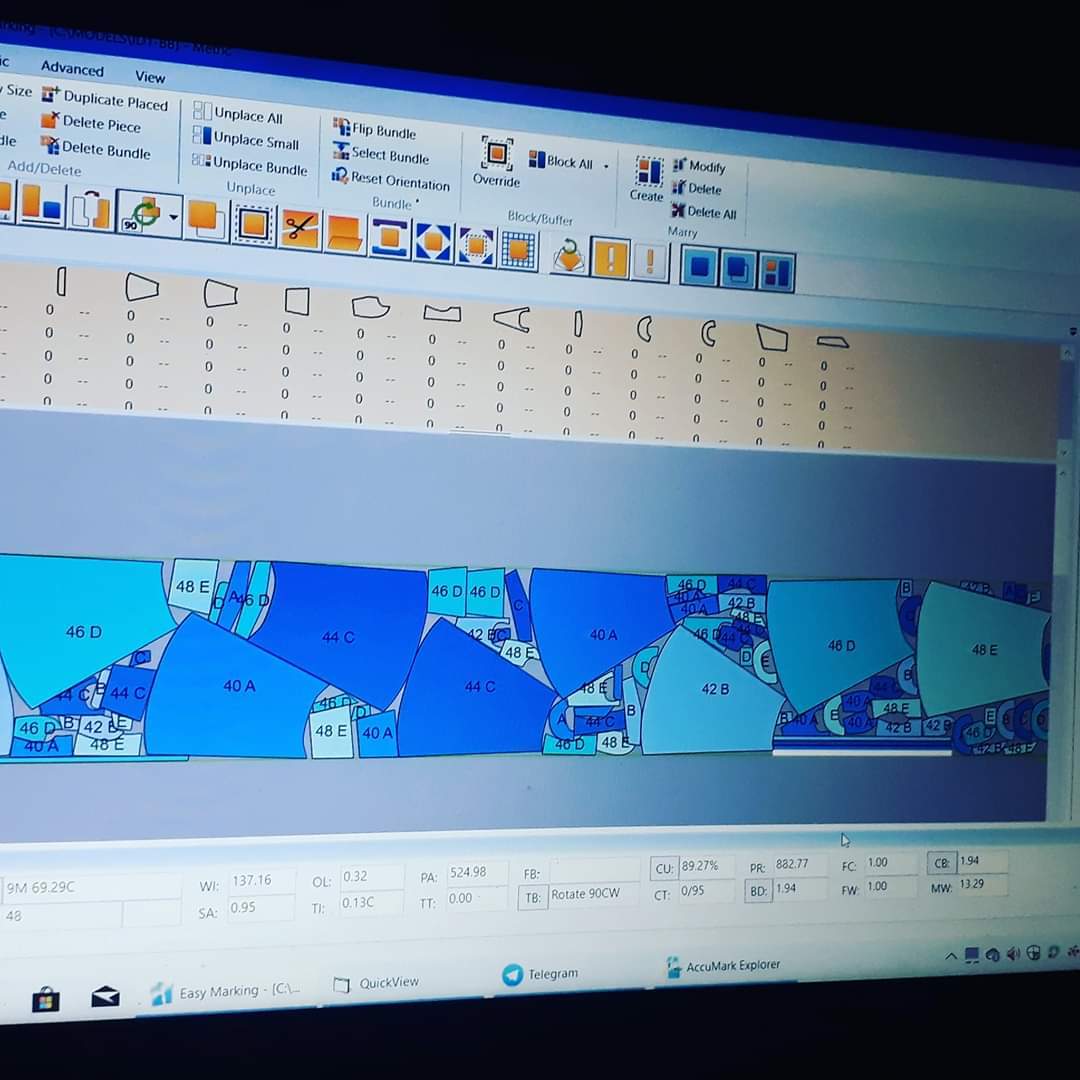The width and height of the screenshot is (1080, 1080).
Task: Click the Flip Bundle icon
Action: (x=374, y=130)
